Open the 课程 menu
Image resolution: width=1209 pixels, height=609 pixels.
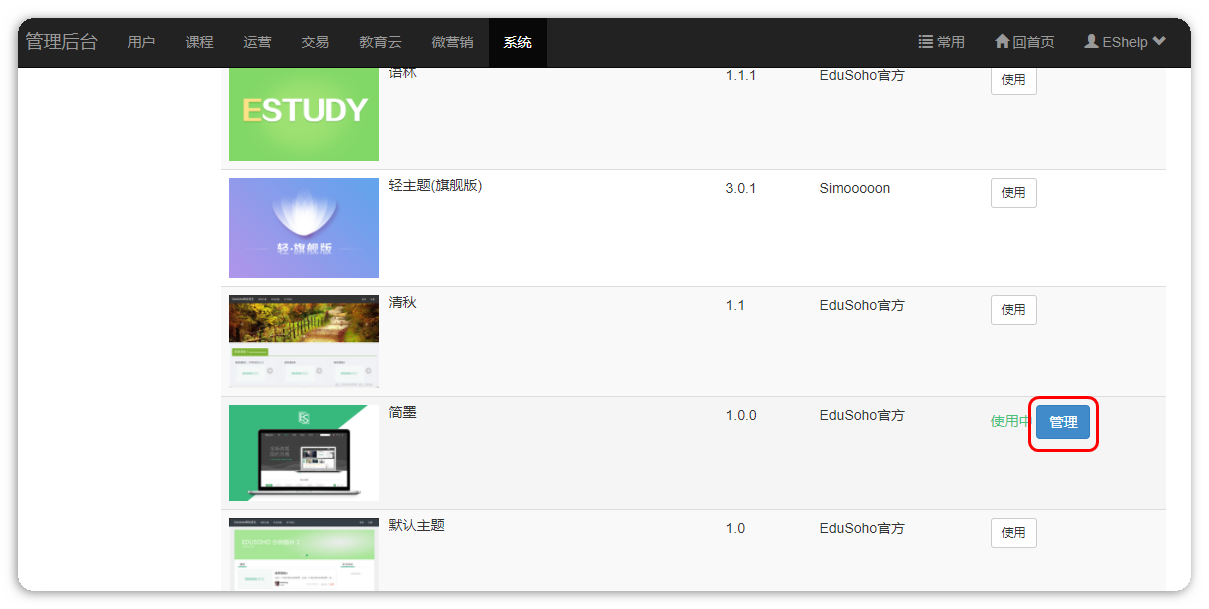pyautogui.click(x=199, y=42)
